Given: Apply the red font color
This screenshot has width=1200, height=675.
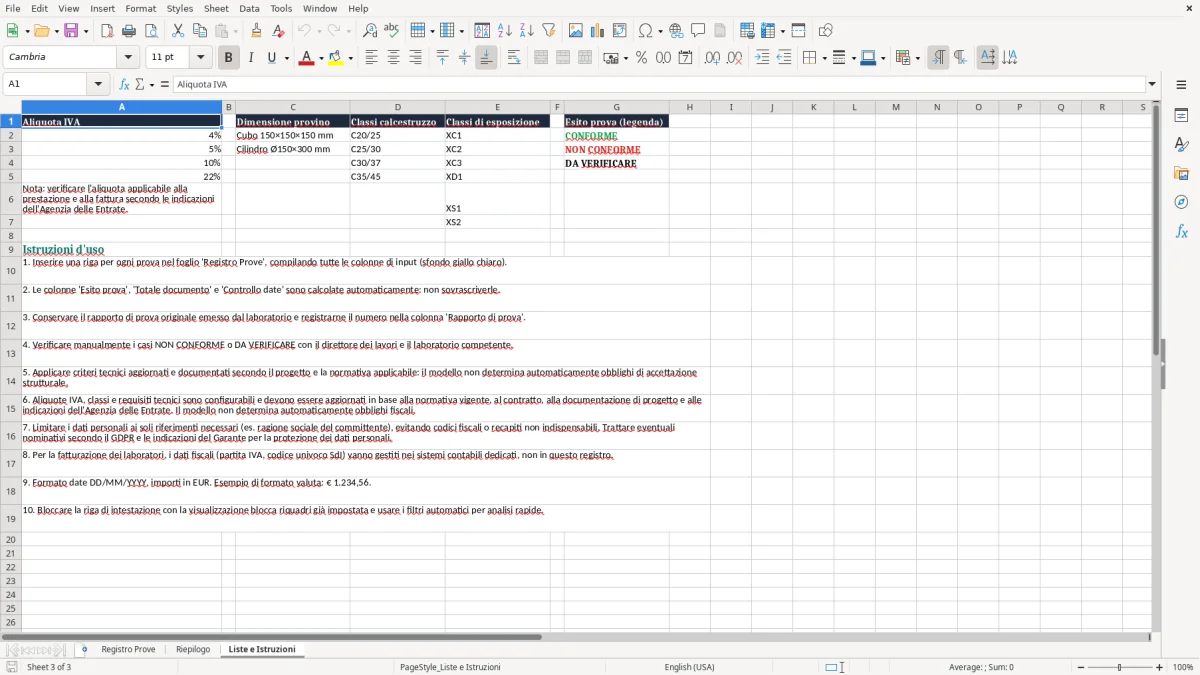Looking at the screenshot, I should pos(305,58).
